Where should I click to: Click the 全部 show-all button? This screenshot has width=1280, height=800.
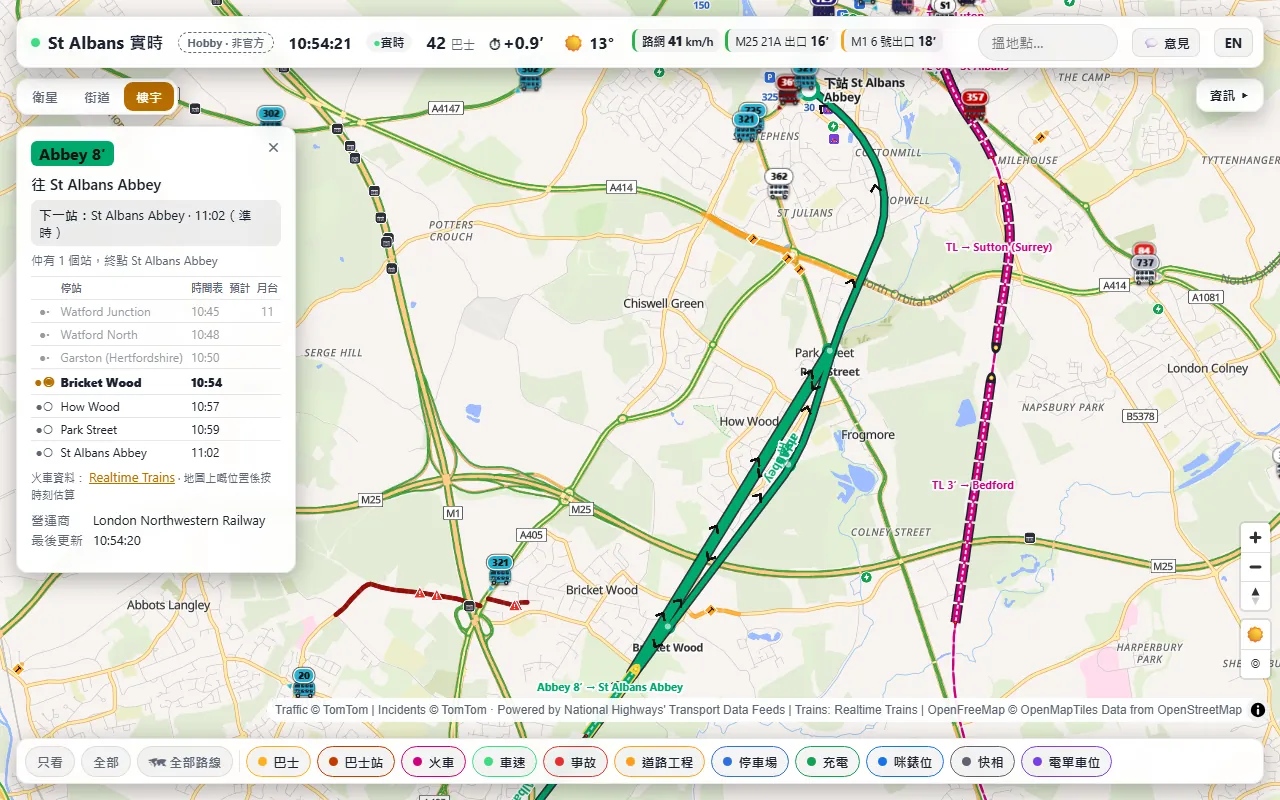[106, 762]
